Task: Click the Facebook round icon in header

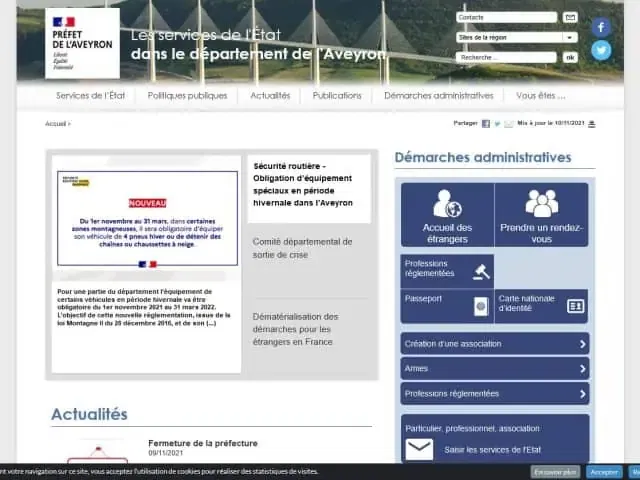Action: (601, 27)
